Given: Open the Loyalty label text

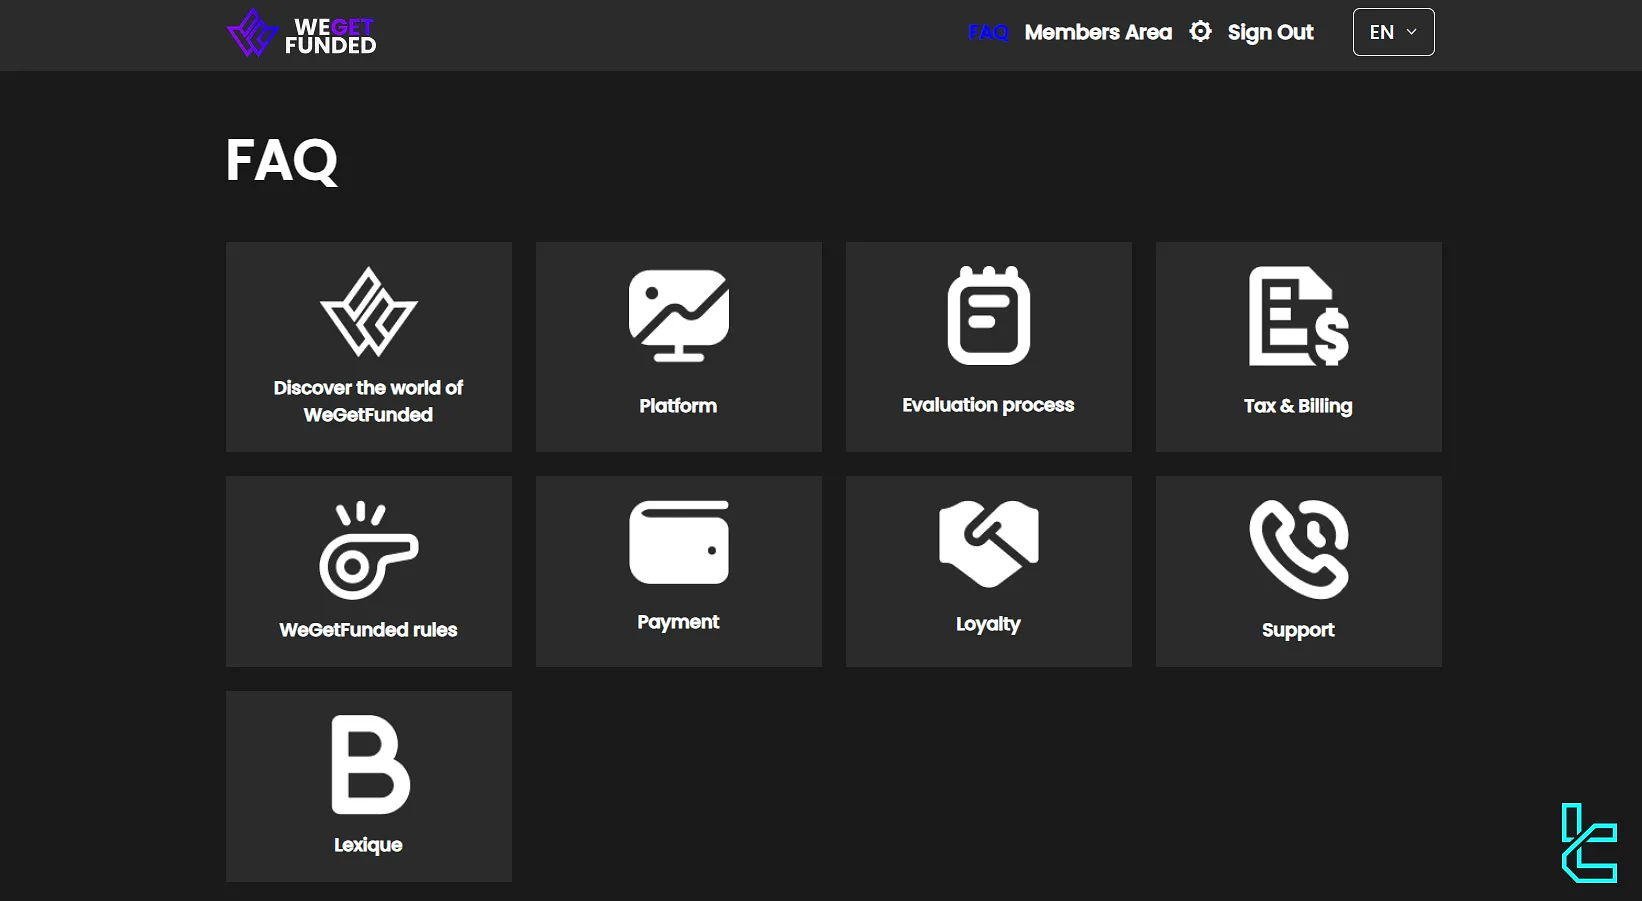Looking at the screenshot, I should click(x=988, y=624).
